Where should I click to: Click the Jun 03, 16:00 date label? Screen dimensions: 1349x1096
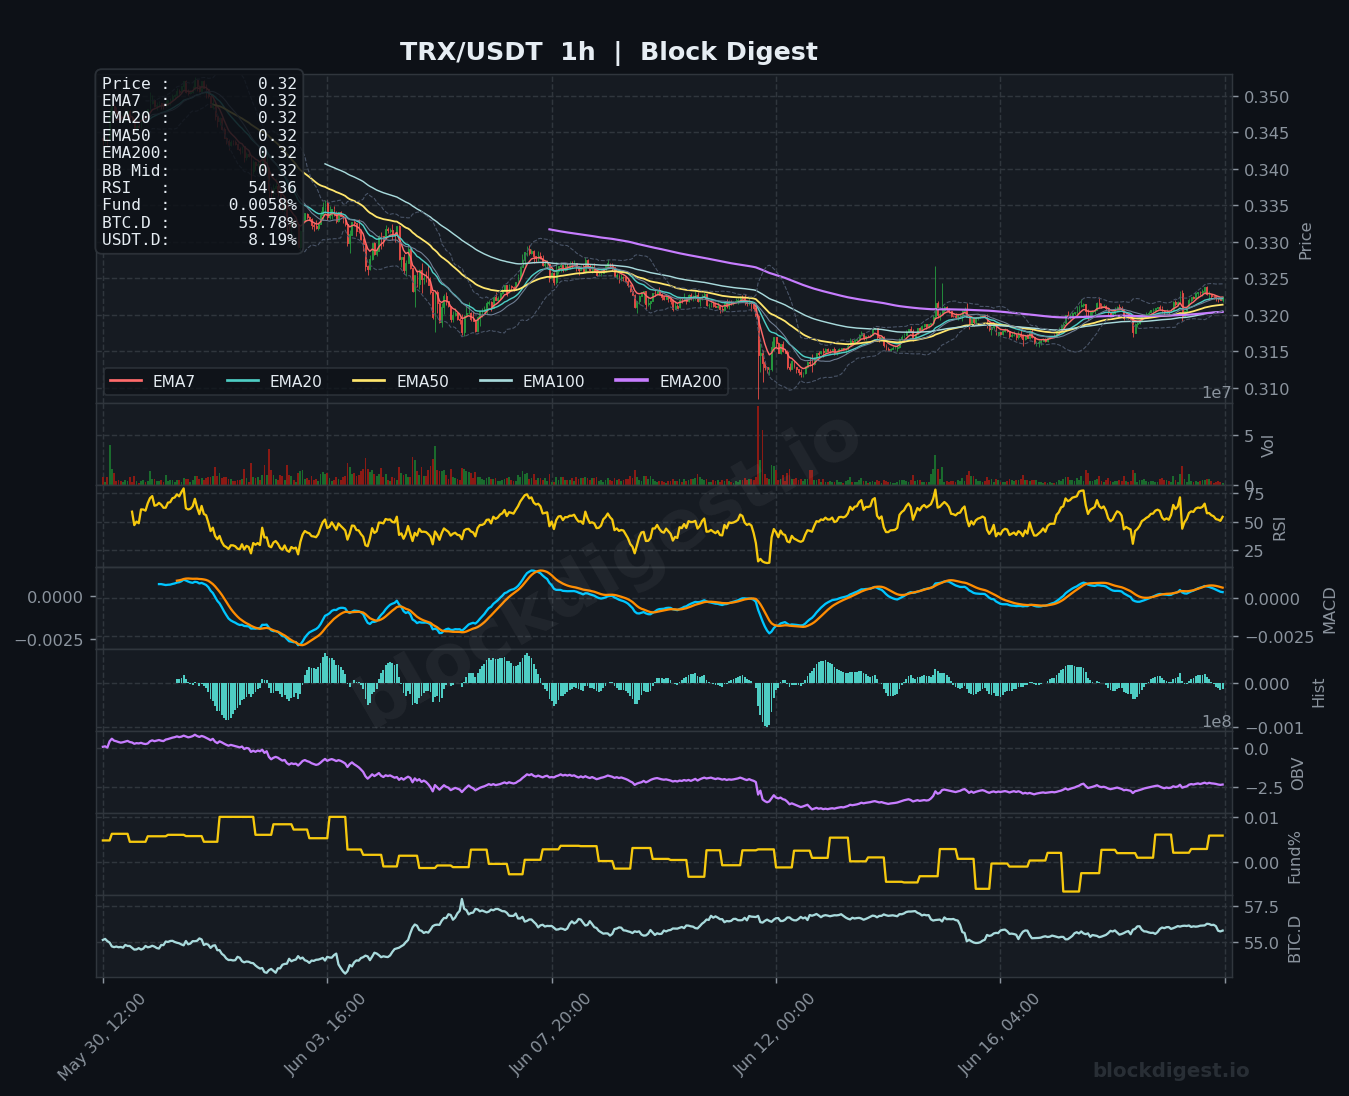pyautogui.click(x=326, y=1035)
